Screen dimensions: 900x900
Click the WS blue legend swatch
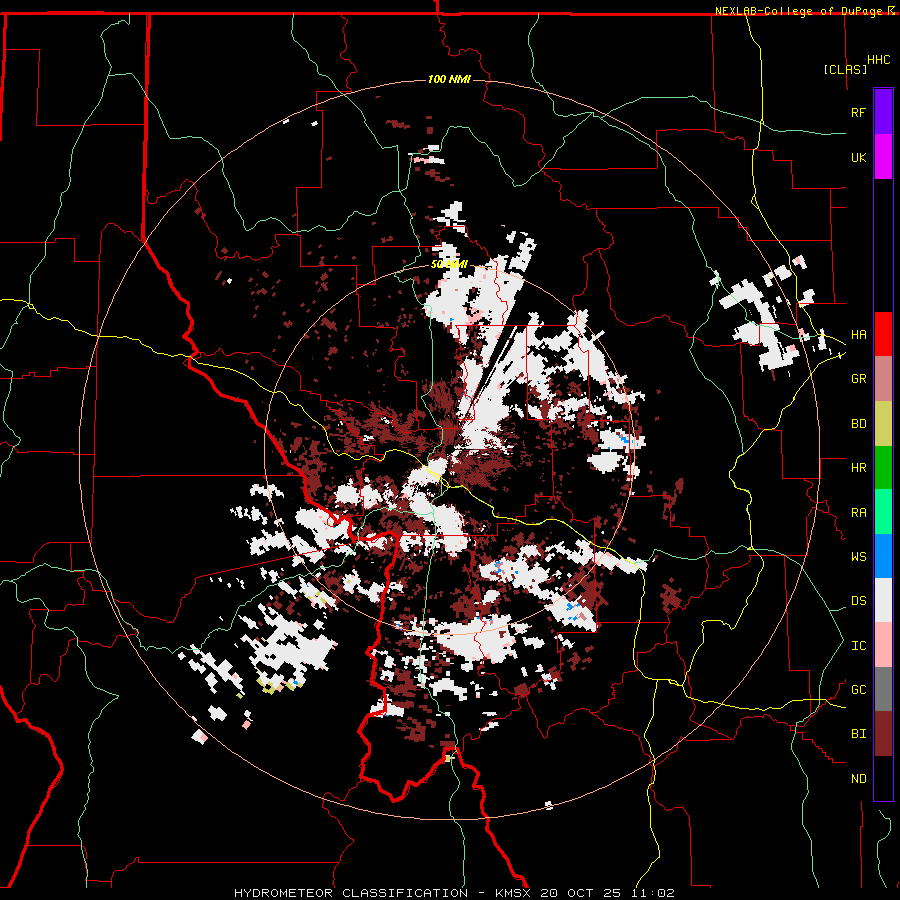coord(883,556)
